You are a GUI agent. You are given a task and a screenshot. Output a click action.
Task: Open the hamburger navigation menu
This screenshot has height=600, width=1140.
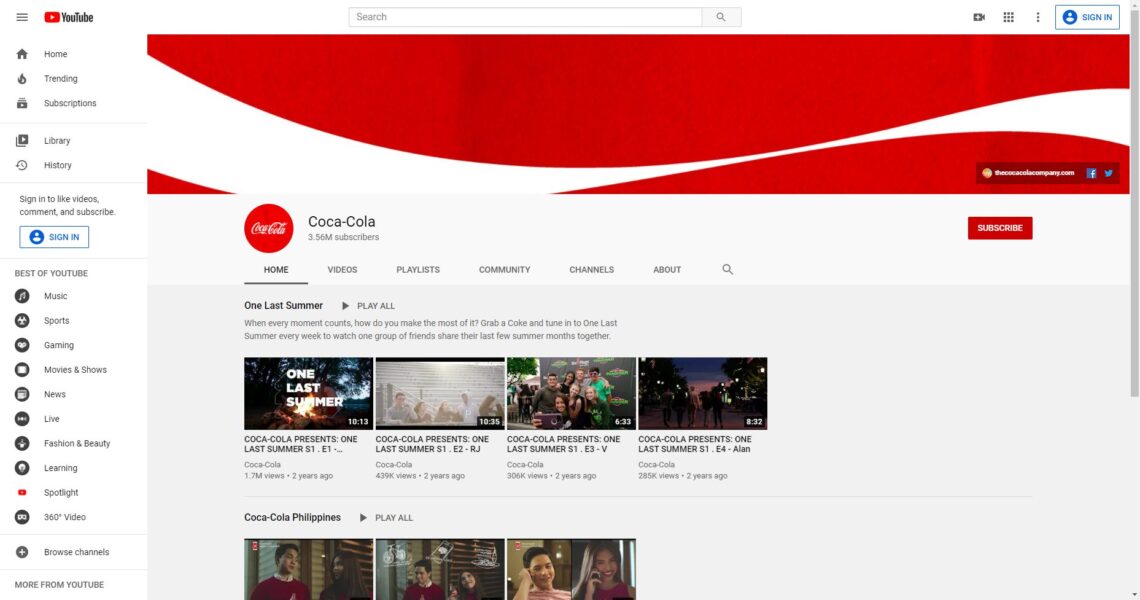click(x=22, y=17)
